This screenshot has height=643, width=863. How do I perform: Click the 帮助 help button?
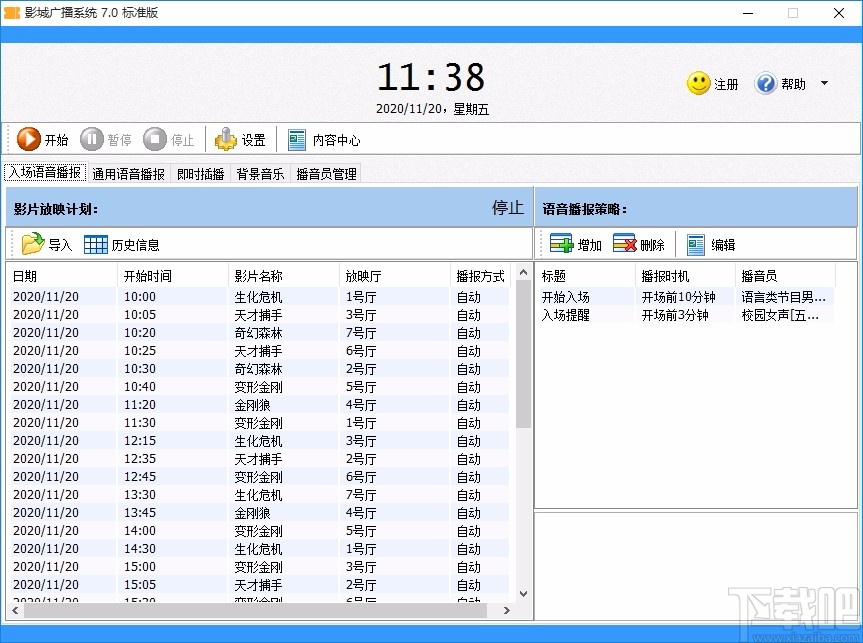(790, 84)
